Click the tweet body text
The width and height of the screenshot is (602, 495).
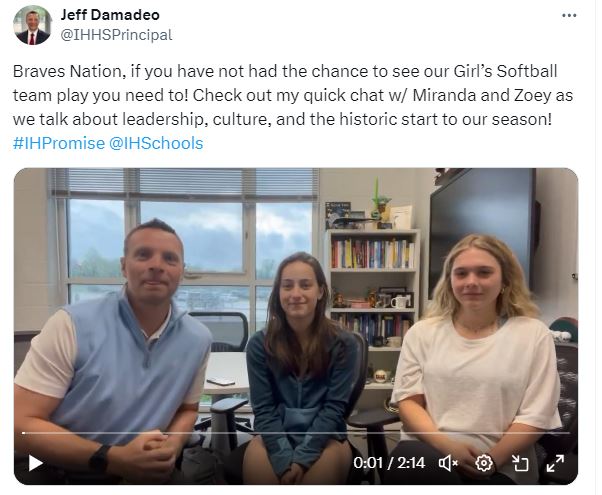(x=293, y=107)
